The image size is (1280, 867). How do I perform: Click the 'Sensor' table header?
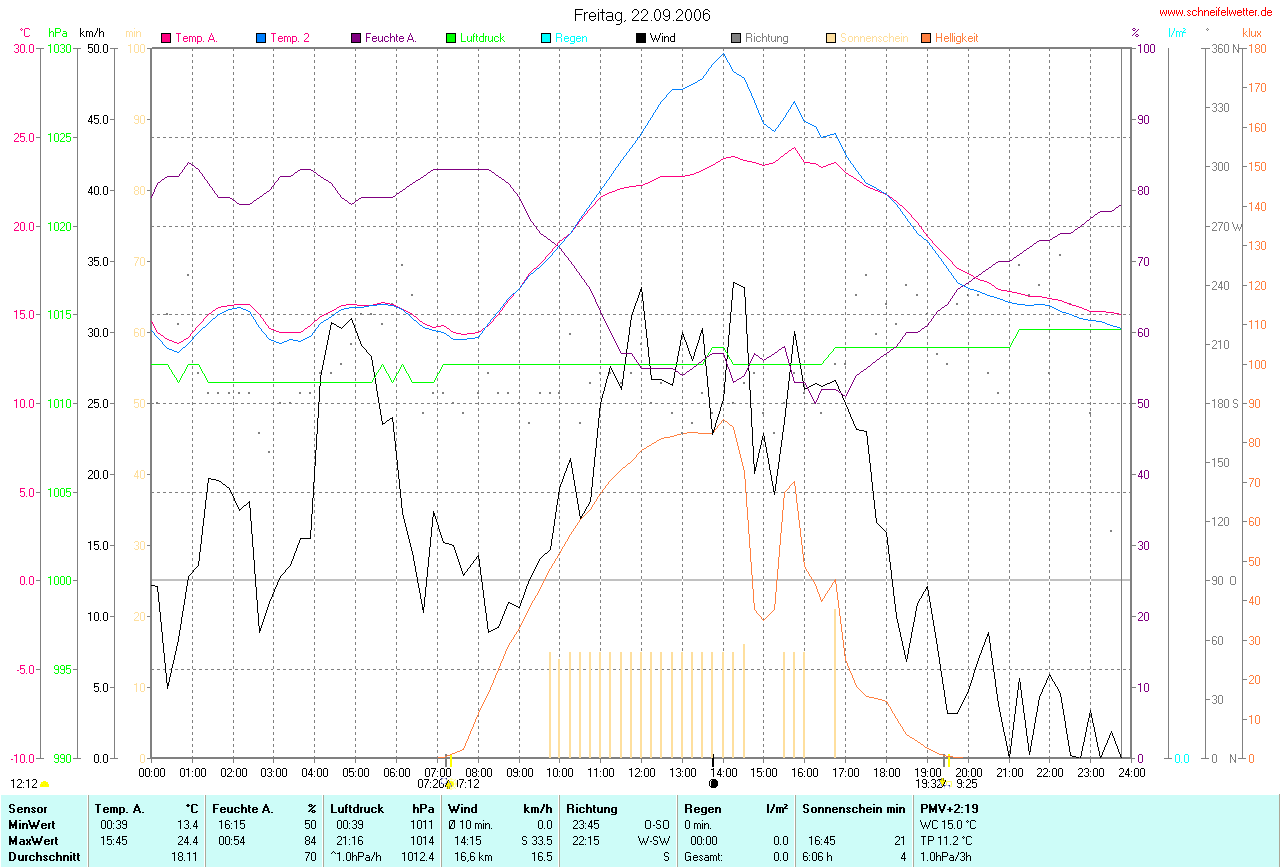(26, 809)
